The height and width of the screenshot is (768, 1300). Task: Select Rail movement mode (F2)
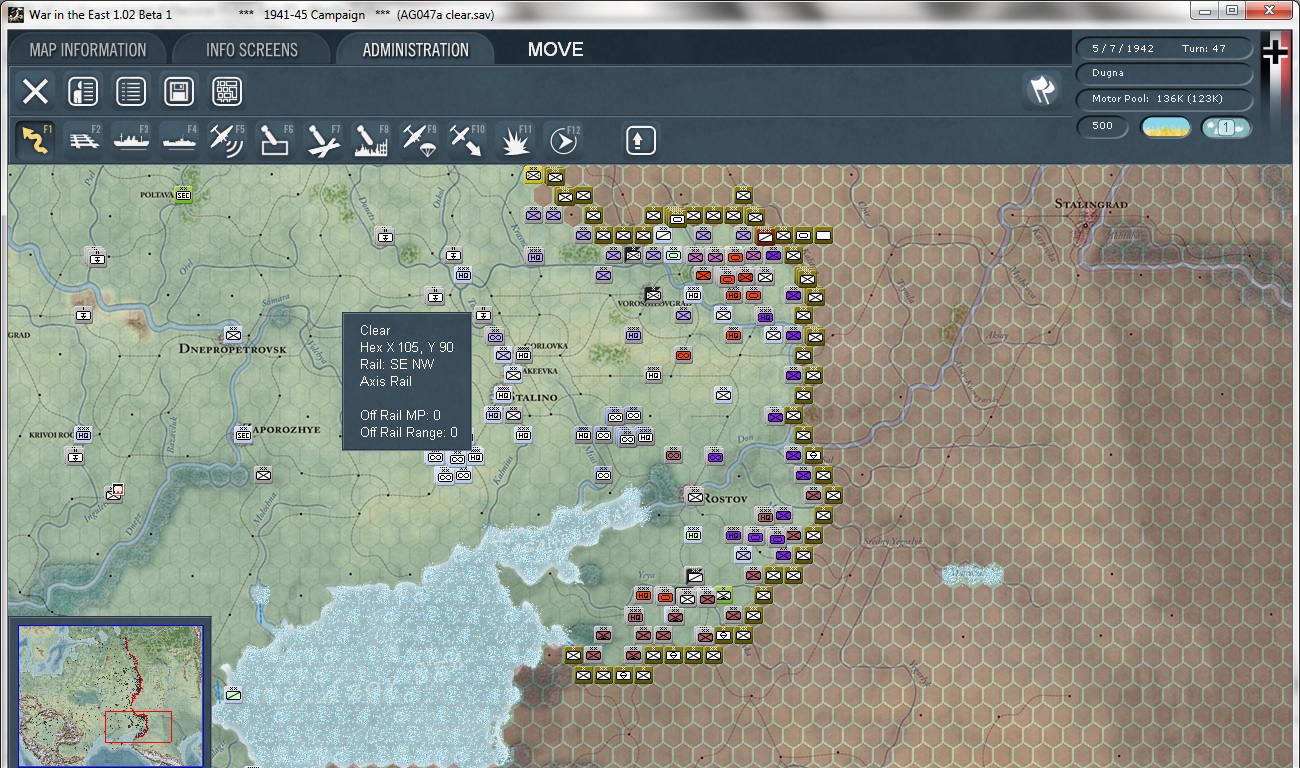click(85, 140)
